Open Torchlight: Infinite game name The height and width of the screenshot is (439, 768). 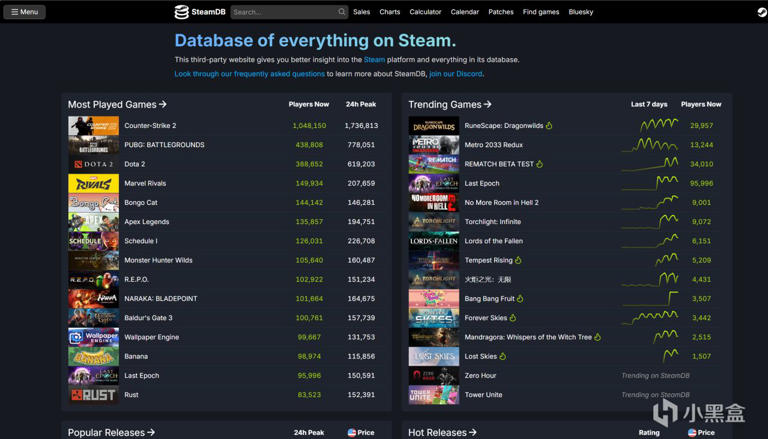click(493, 221)
